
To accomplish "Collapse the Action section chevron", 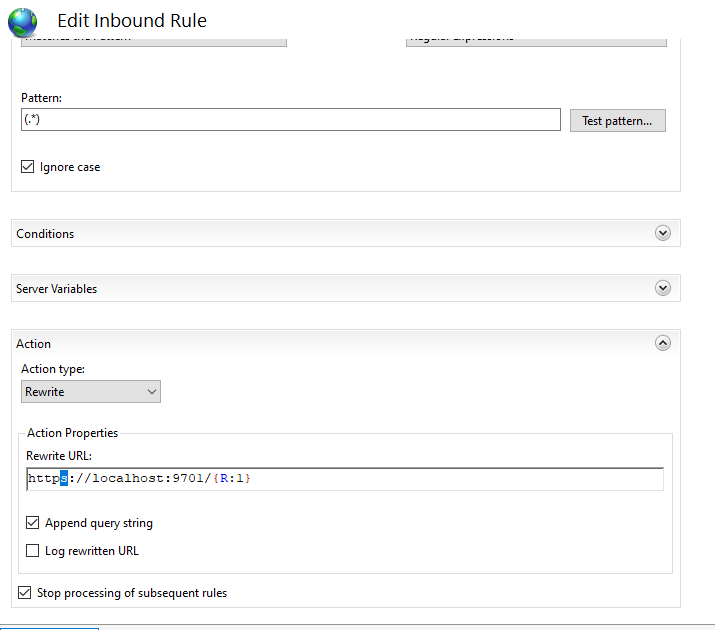I will click(662, 343).
